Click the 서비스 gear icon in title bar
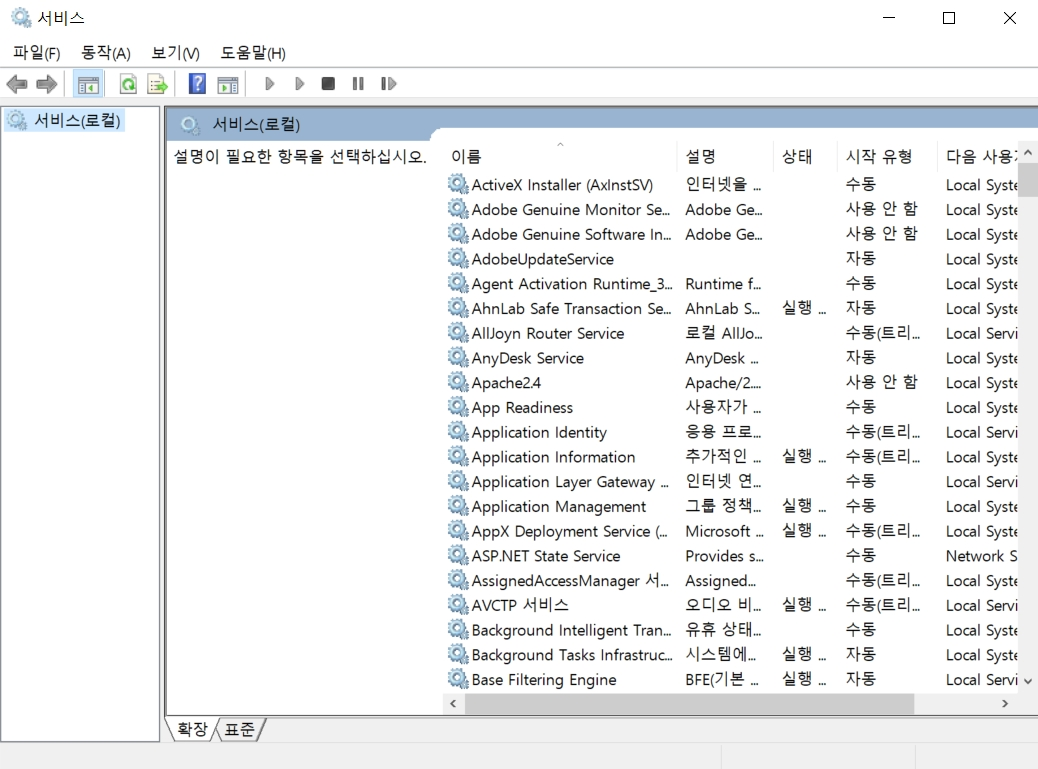Image resolution: width=1038 pixels, height=769 pixels. pos(21,18)
